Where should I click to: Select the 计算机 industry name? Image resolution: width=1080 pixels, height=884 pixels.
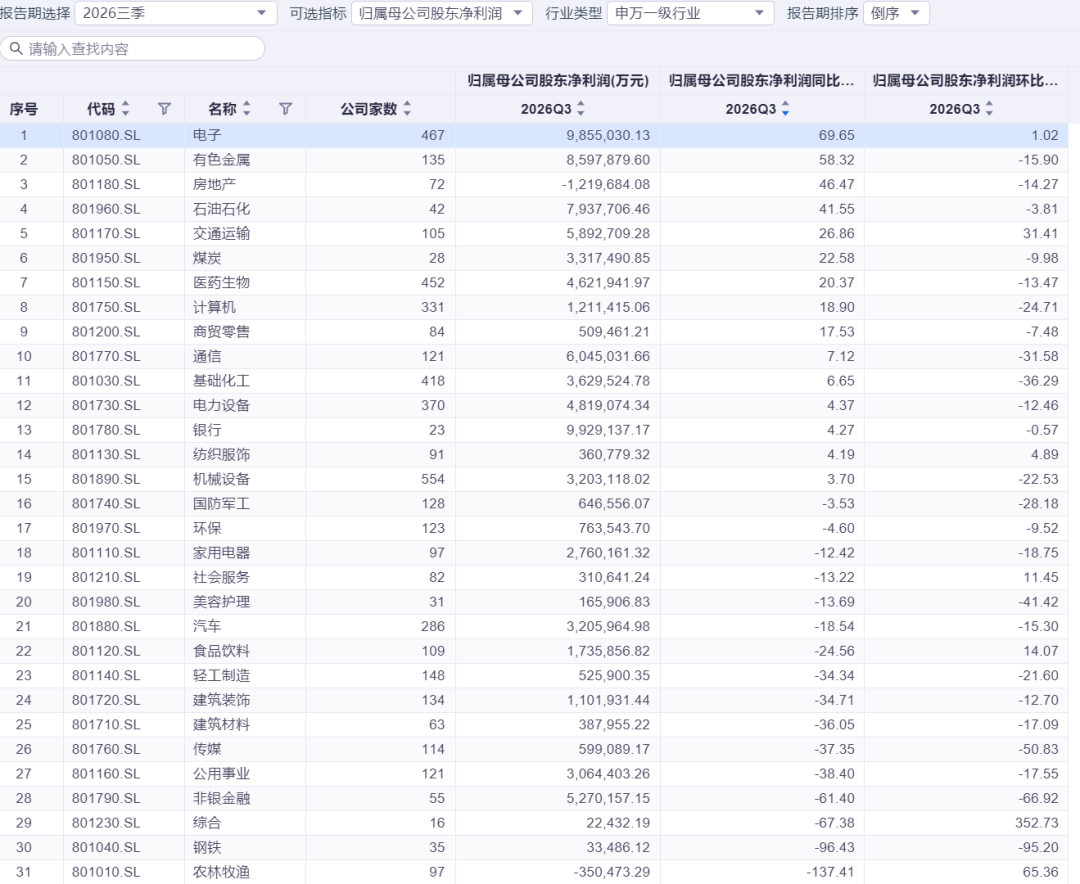pyautogui.click(x=214, y=307)
